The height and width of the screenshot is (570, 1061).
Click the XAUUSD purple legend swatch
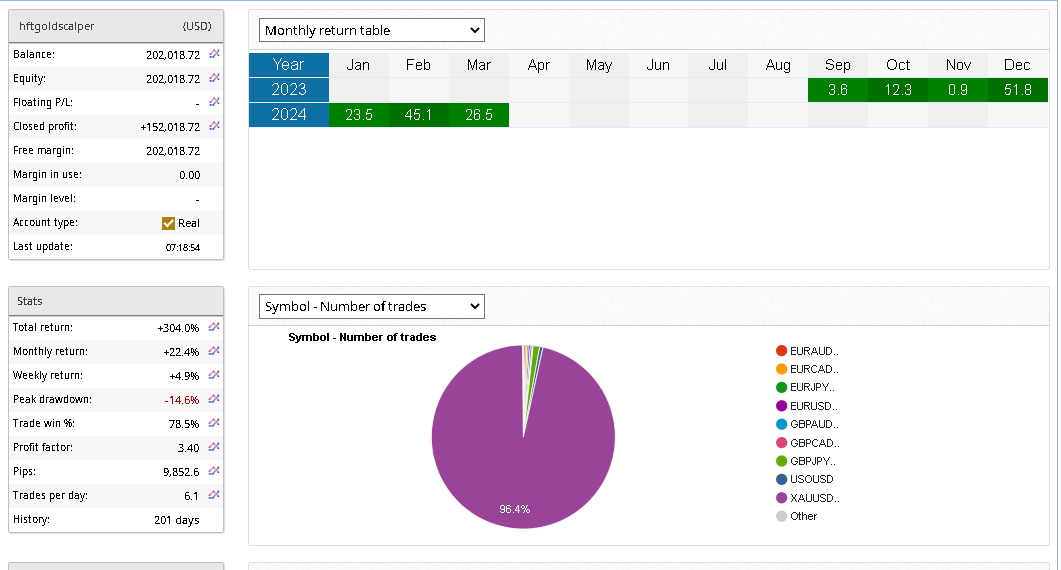(781, 498)
